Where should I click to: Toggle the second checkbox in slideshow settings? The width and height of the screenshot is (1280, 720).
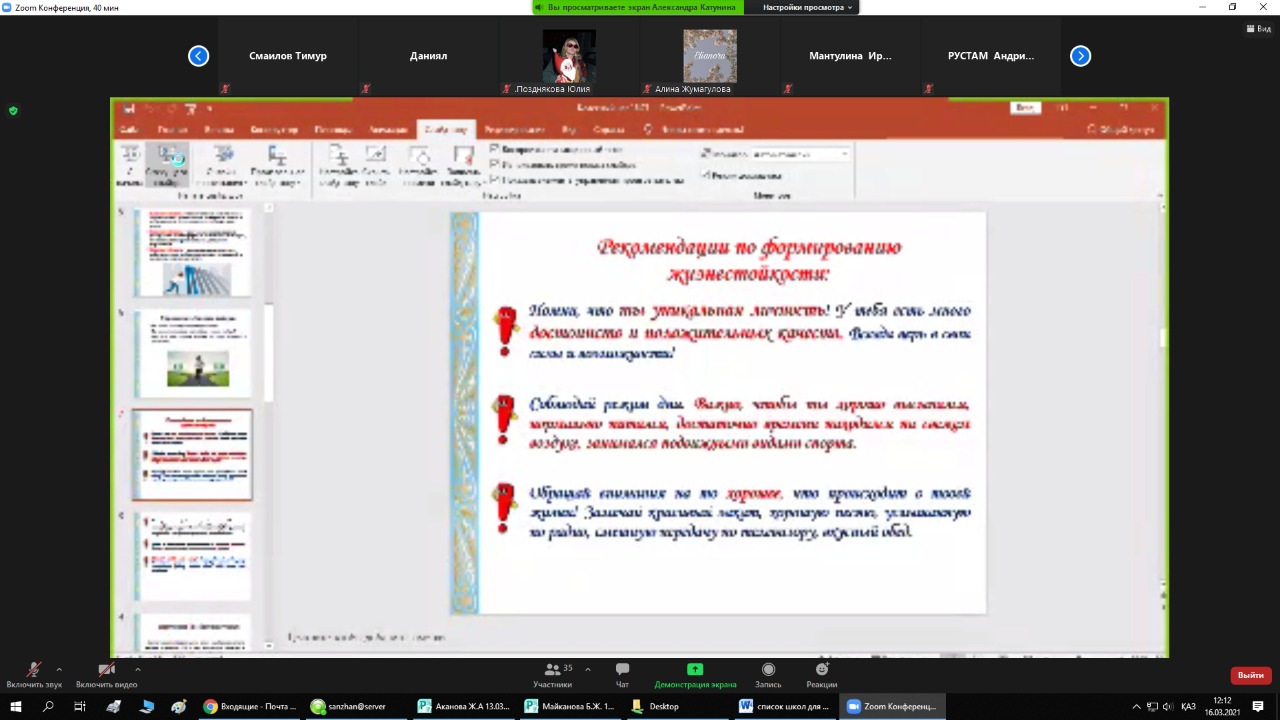(494, 165)
